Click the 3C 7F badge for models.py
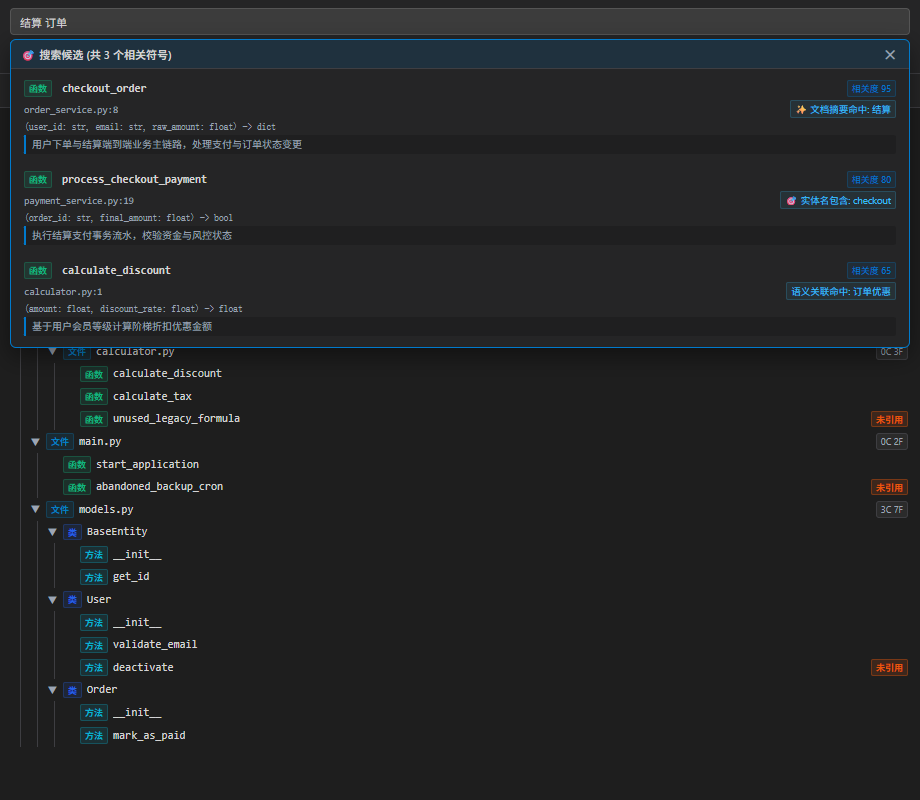 coord(891,509)
